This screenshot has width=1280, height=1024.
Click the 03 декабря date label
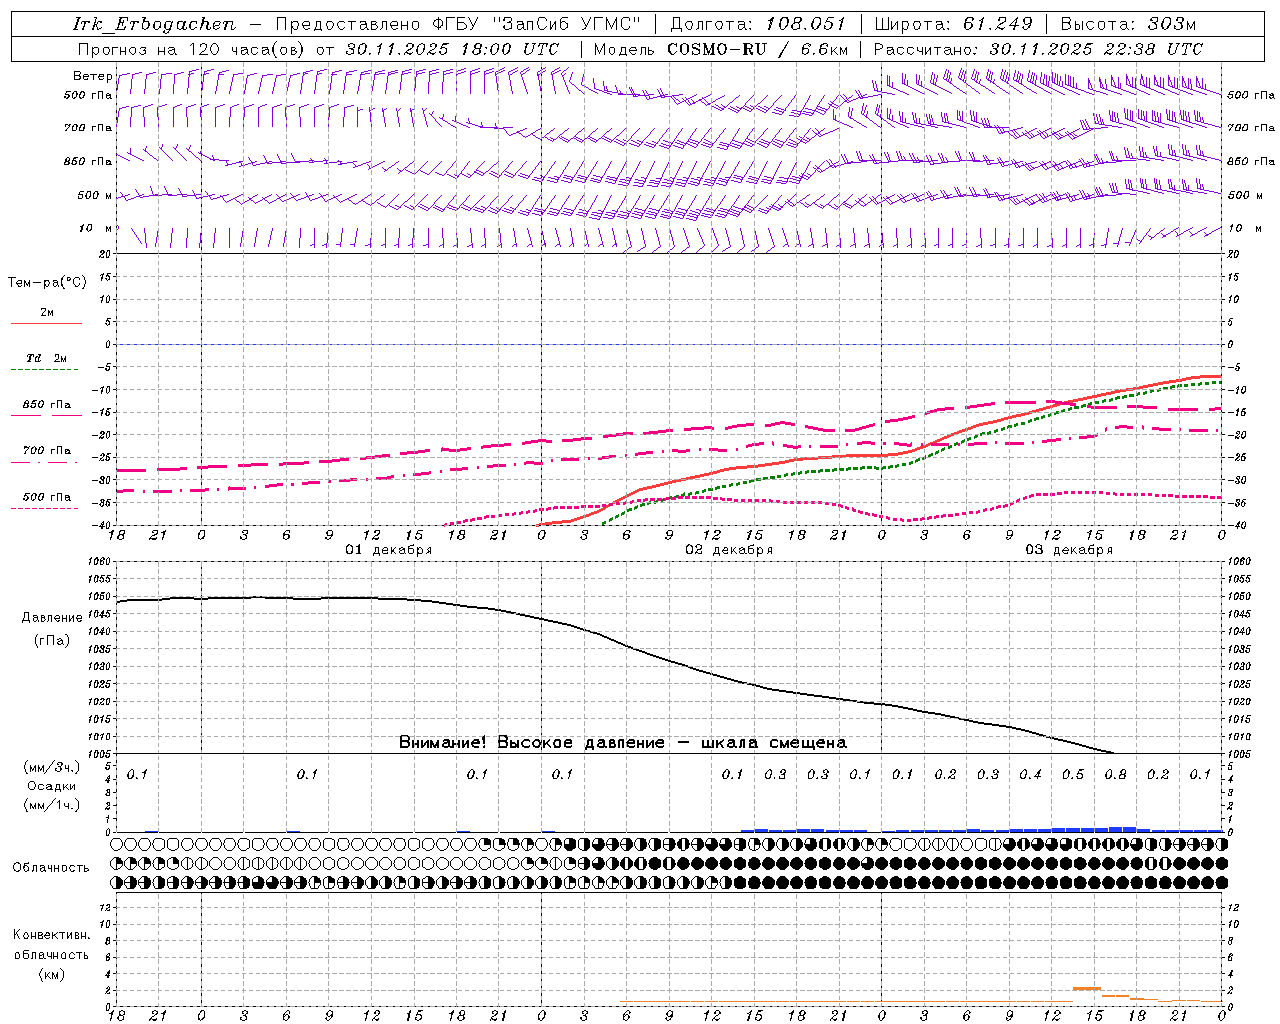click(x=1069, y=550)
